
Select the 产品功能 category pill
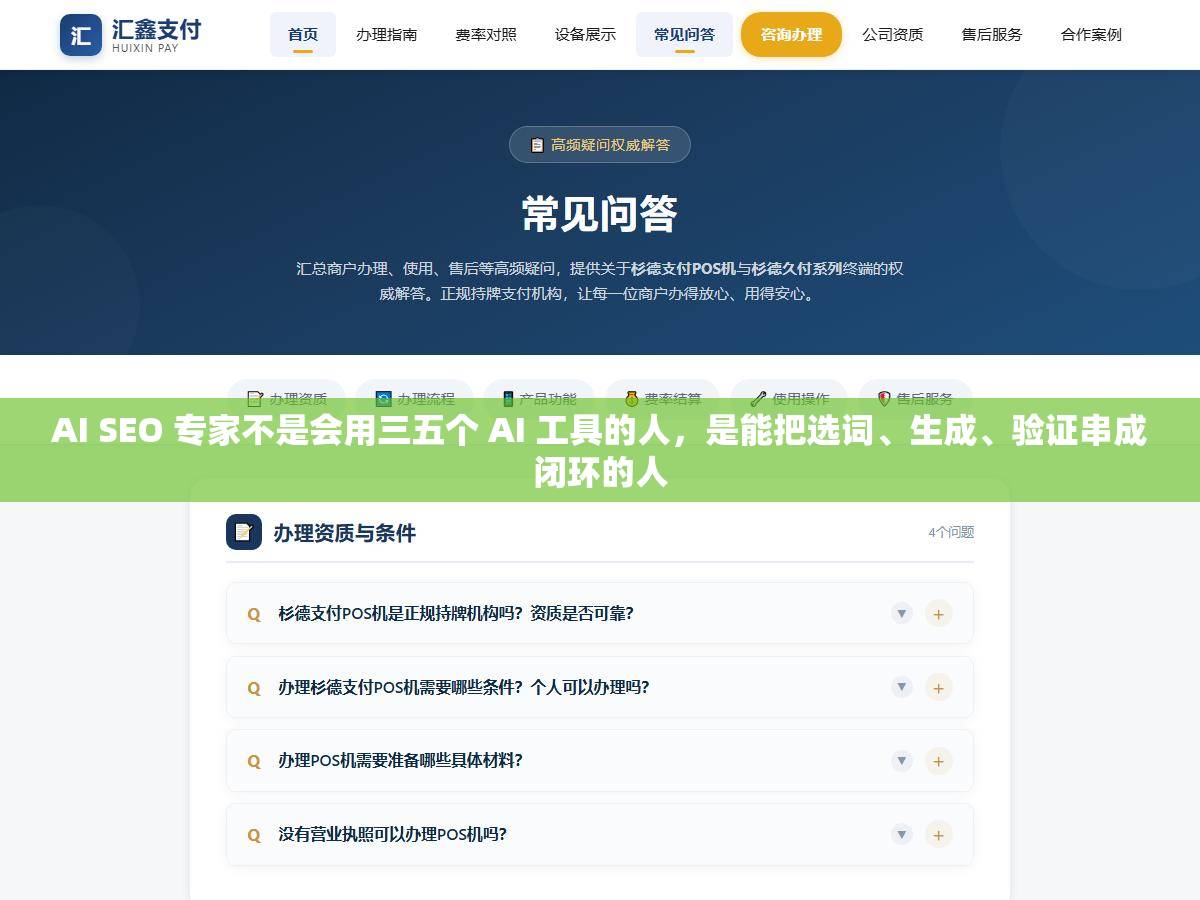coord(539,399)
